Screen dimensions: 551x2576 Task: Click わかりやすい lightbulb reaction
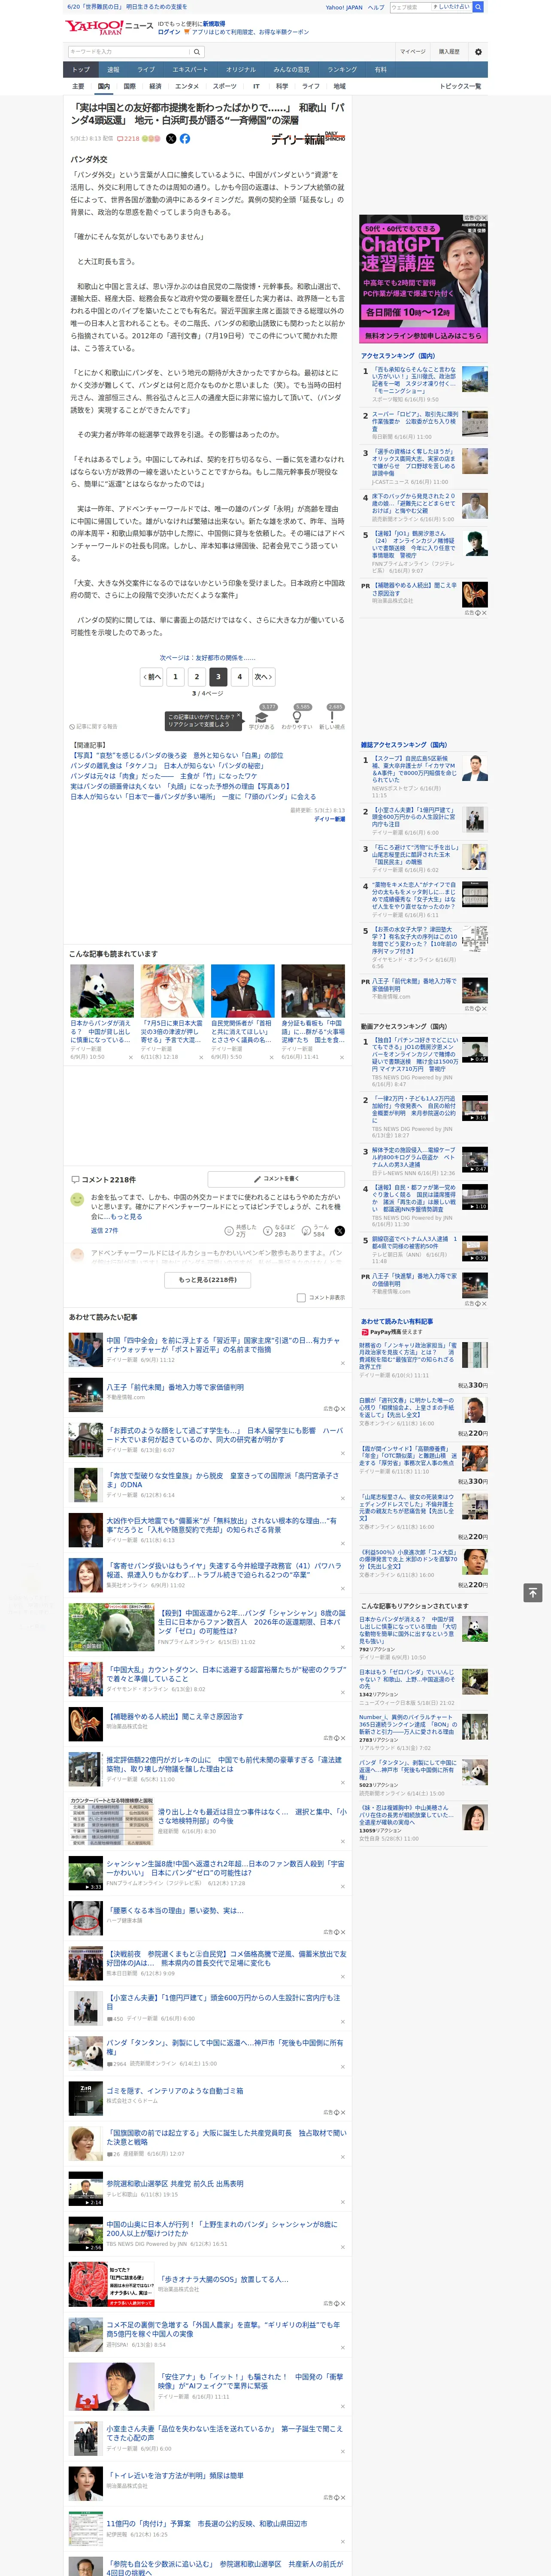tap(297, 719)
